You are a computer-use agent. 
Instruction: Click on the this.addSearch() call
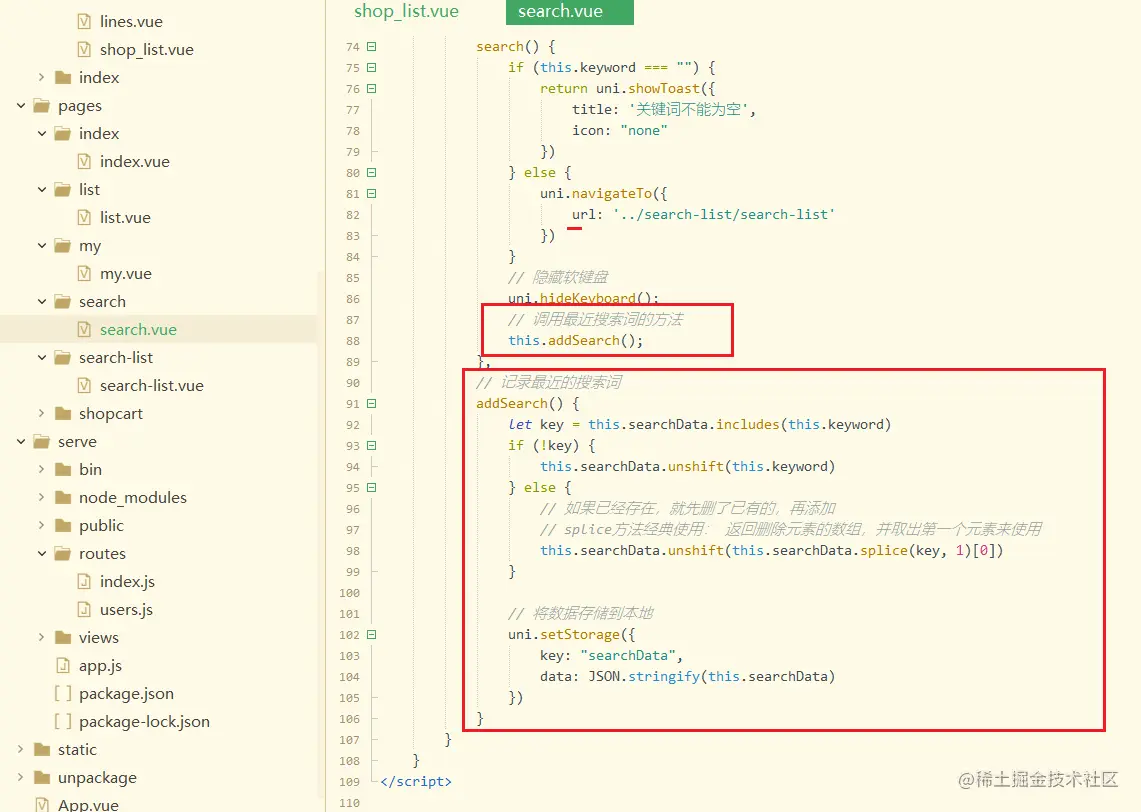click(x=576, y=341)
